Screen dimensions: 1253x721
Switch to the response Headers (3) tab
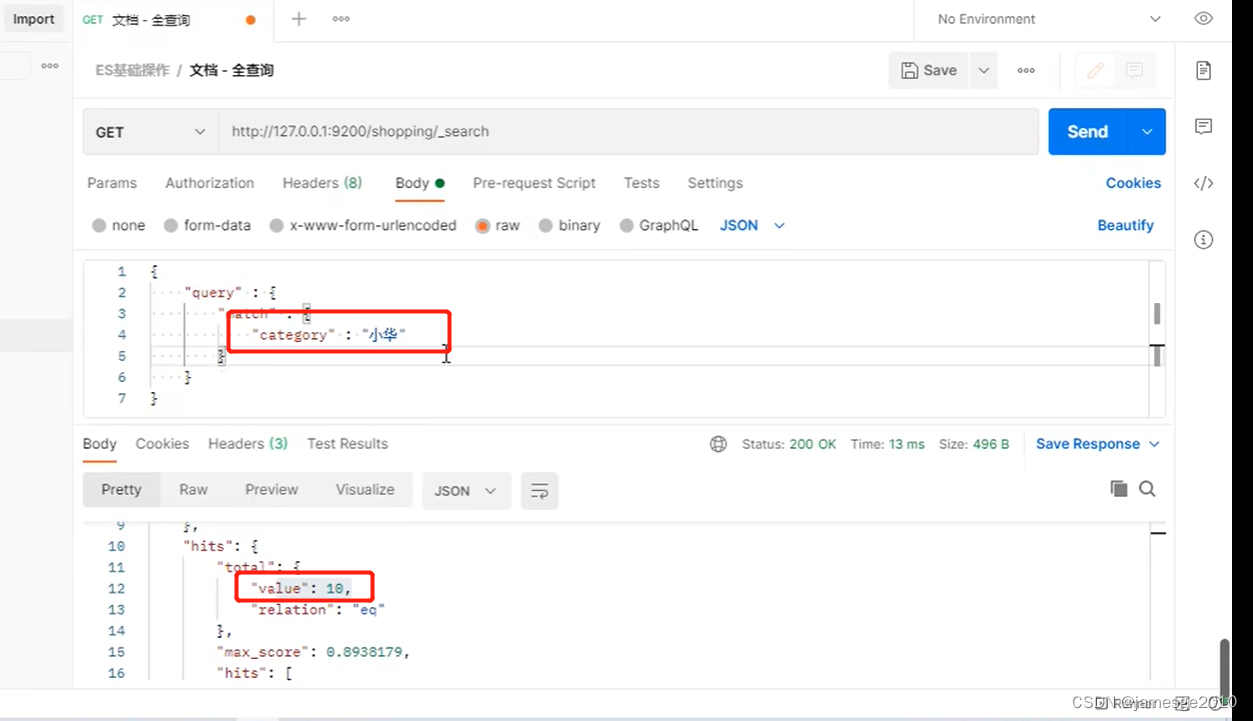248,444
